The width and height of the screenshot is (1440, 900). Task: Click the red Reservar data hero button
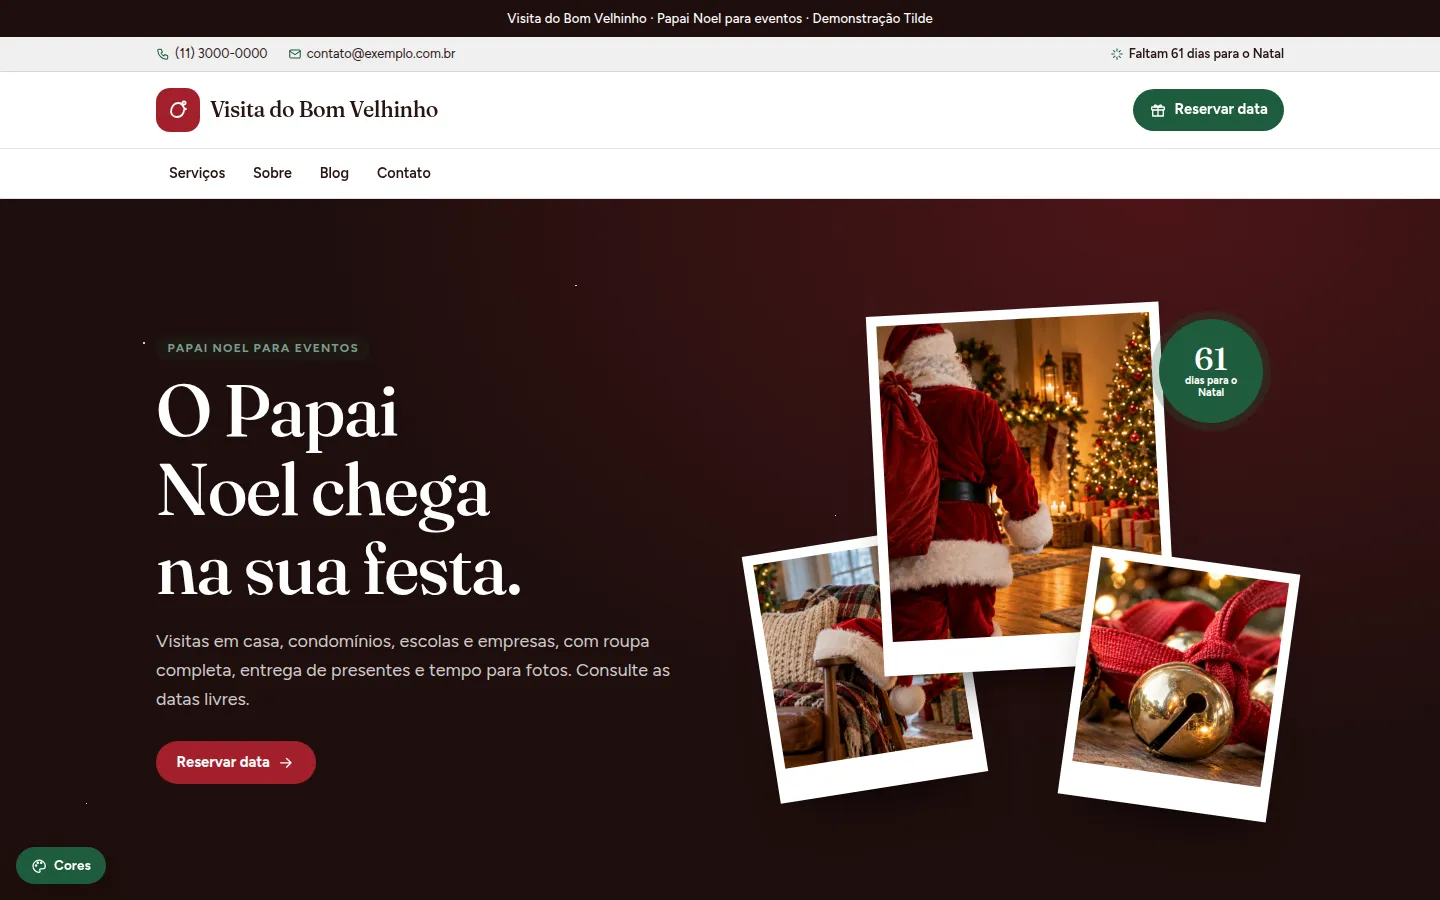[x=236, y=763]
